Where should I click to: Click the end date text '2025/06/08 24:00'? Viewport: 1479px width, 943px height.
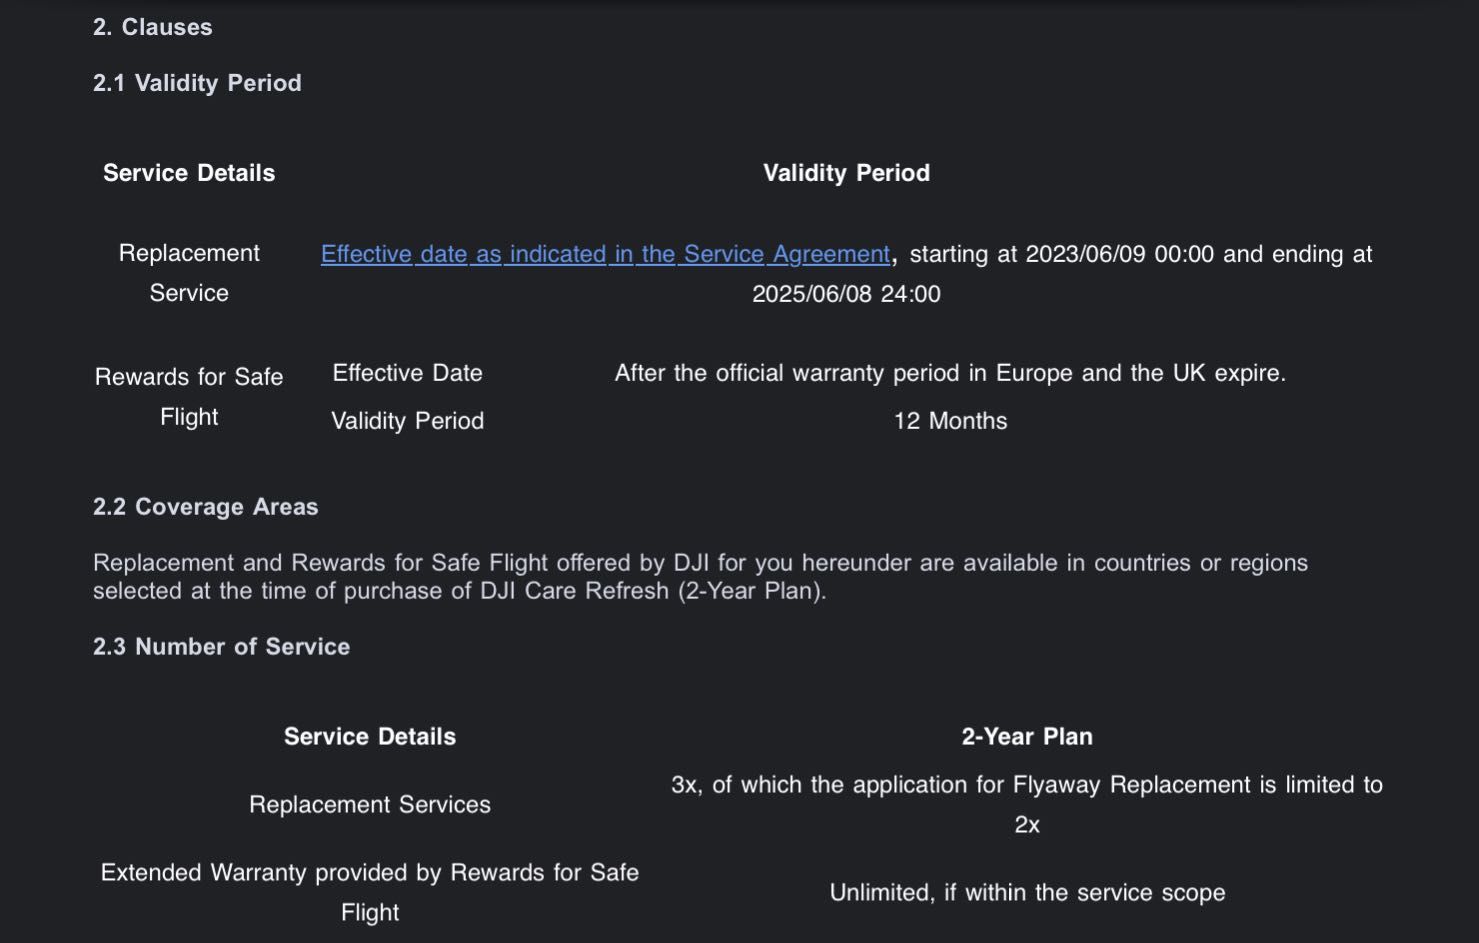click(846, 294)
